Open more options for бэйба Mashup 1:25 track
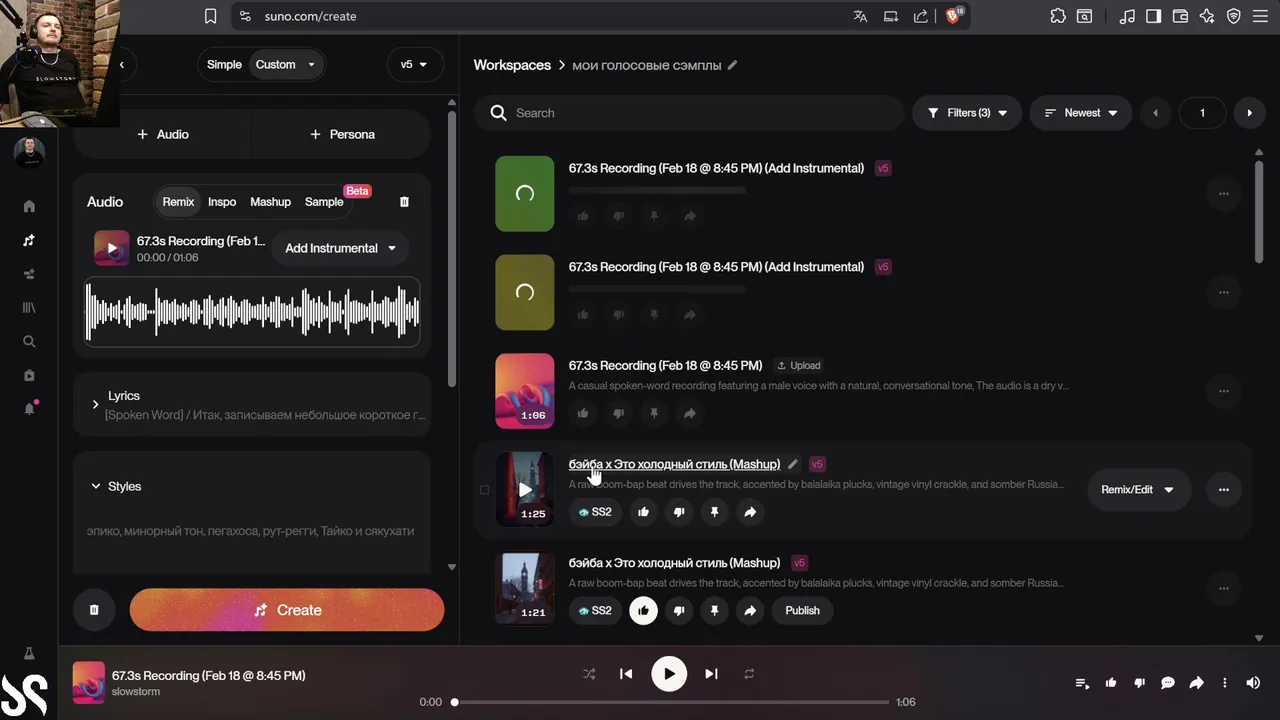Viewport: 1280px width, 720px height. (1223, 490)
